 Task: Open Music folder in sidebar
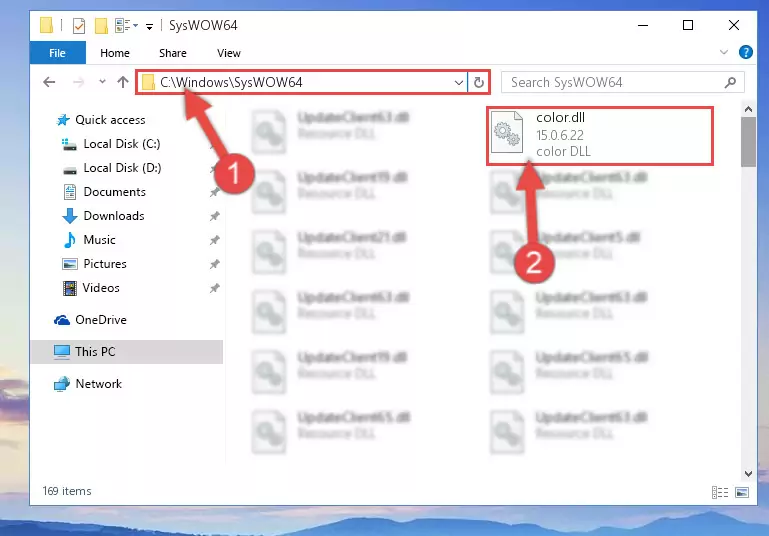pos(90,240)
